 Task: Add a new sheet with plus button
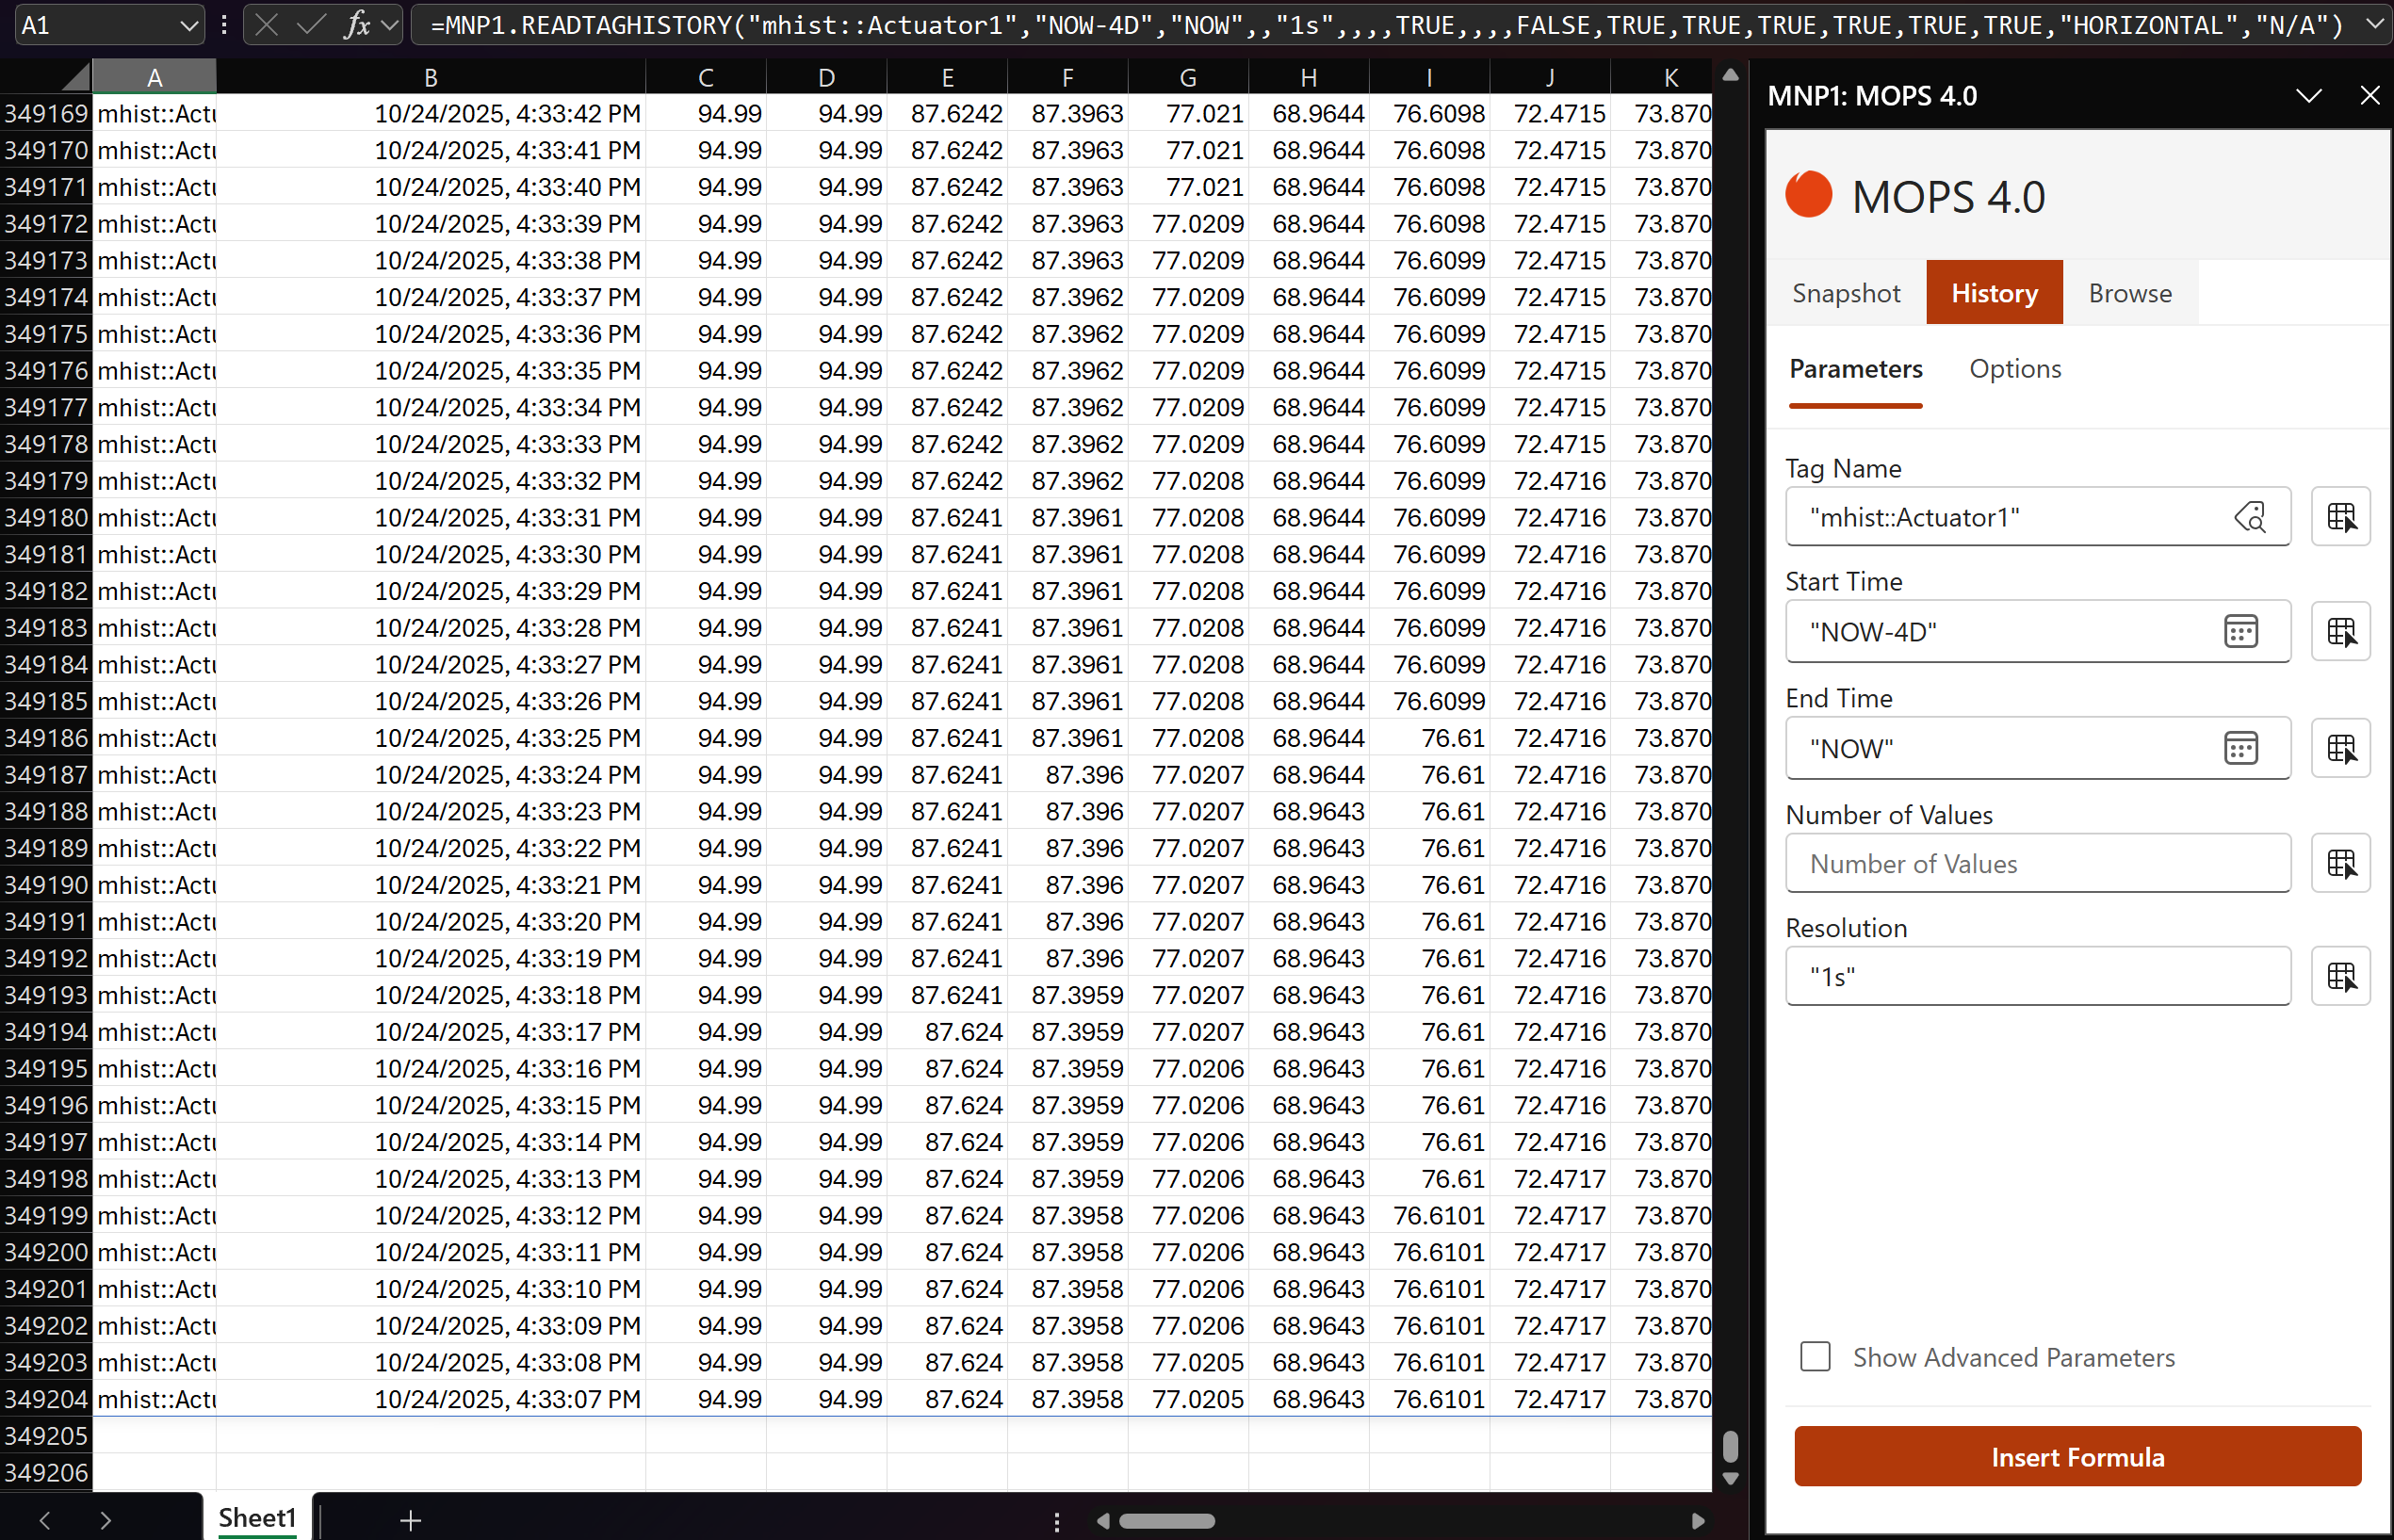[x=410, y=1521]
